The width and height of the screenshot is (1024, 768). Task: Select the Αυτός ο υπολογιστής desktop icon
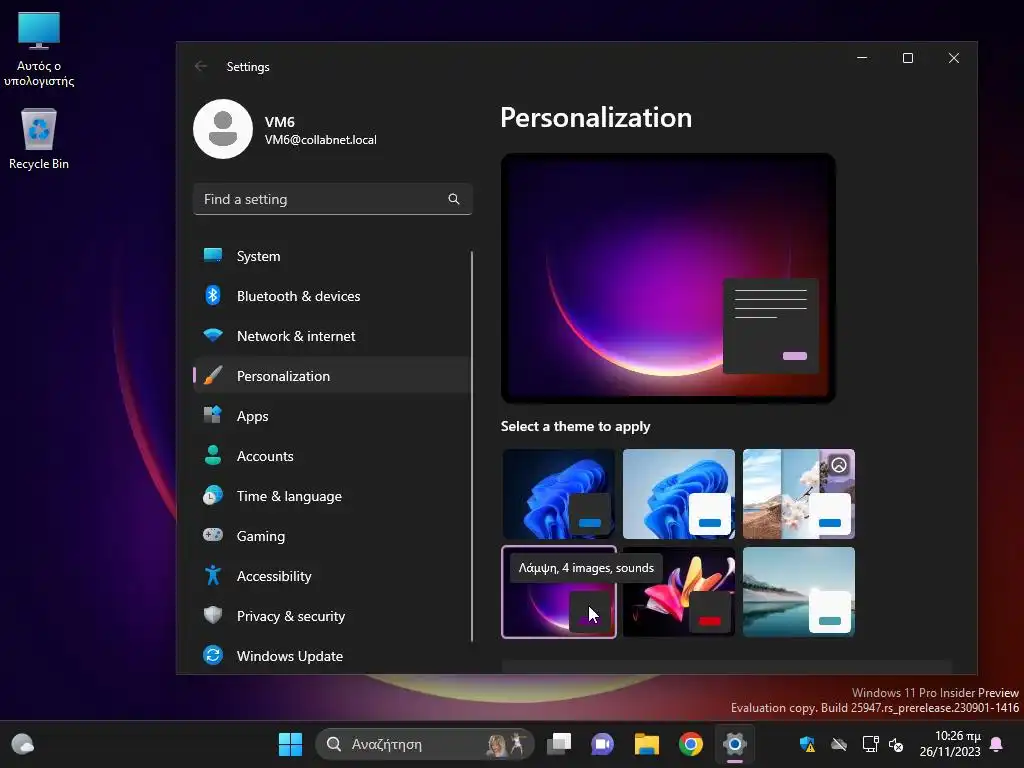(39, 50)
